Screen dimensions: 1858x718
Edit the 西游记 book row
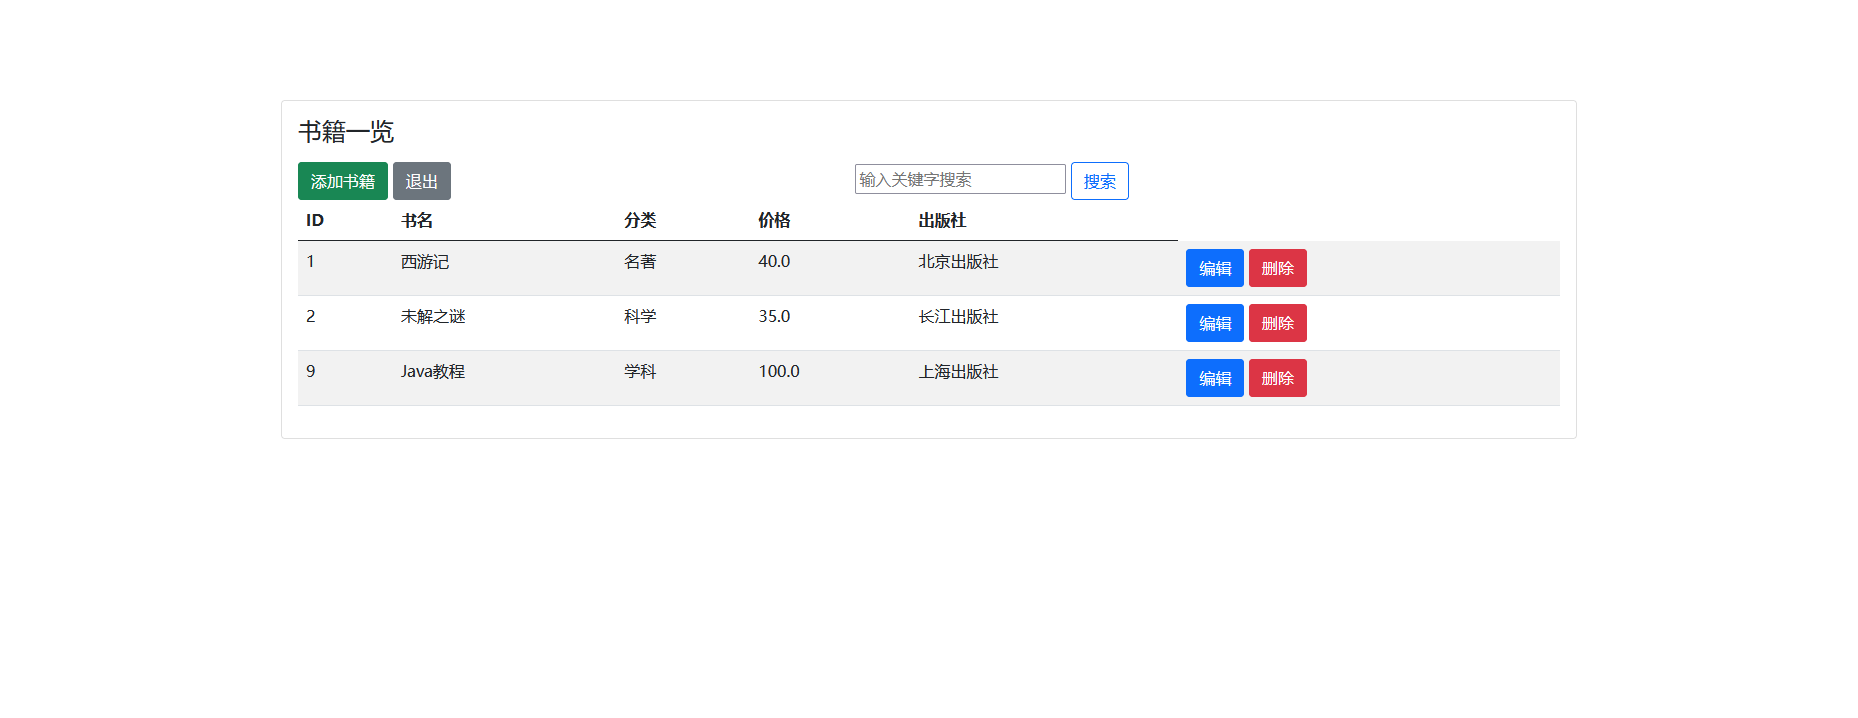point(1214,268)
